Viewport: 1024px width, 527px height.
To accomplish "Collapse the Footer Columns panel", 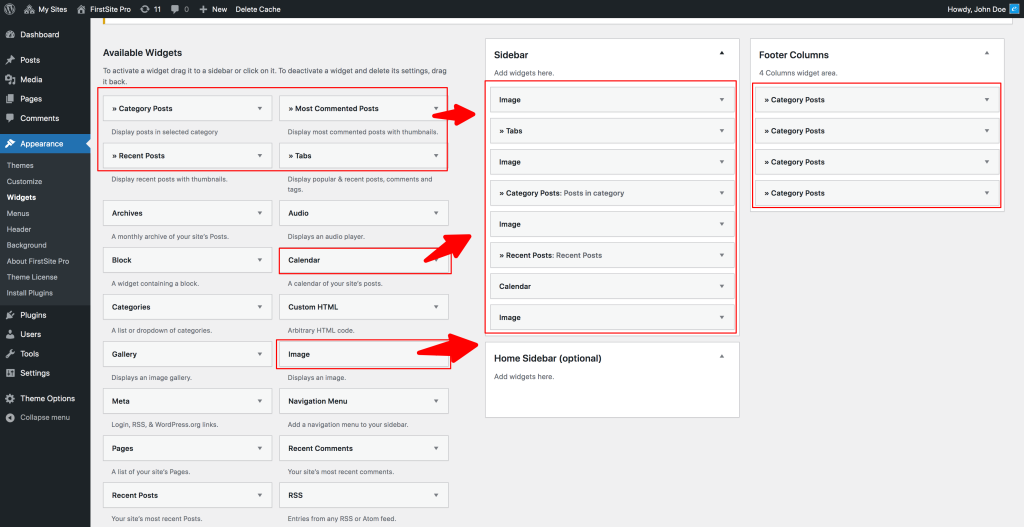I will pyautogui.click(x=986, y=52).
